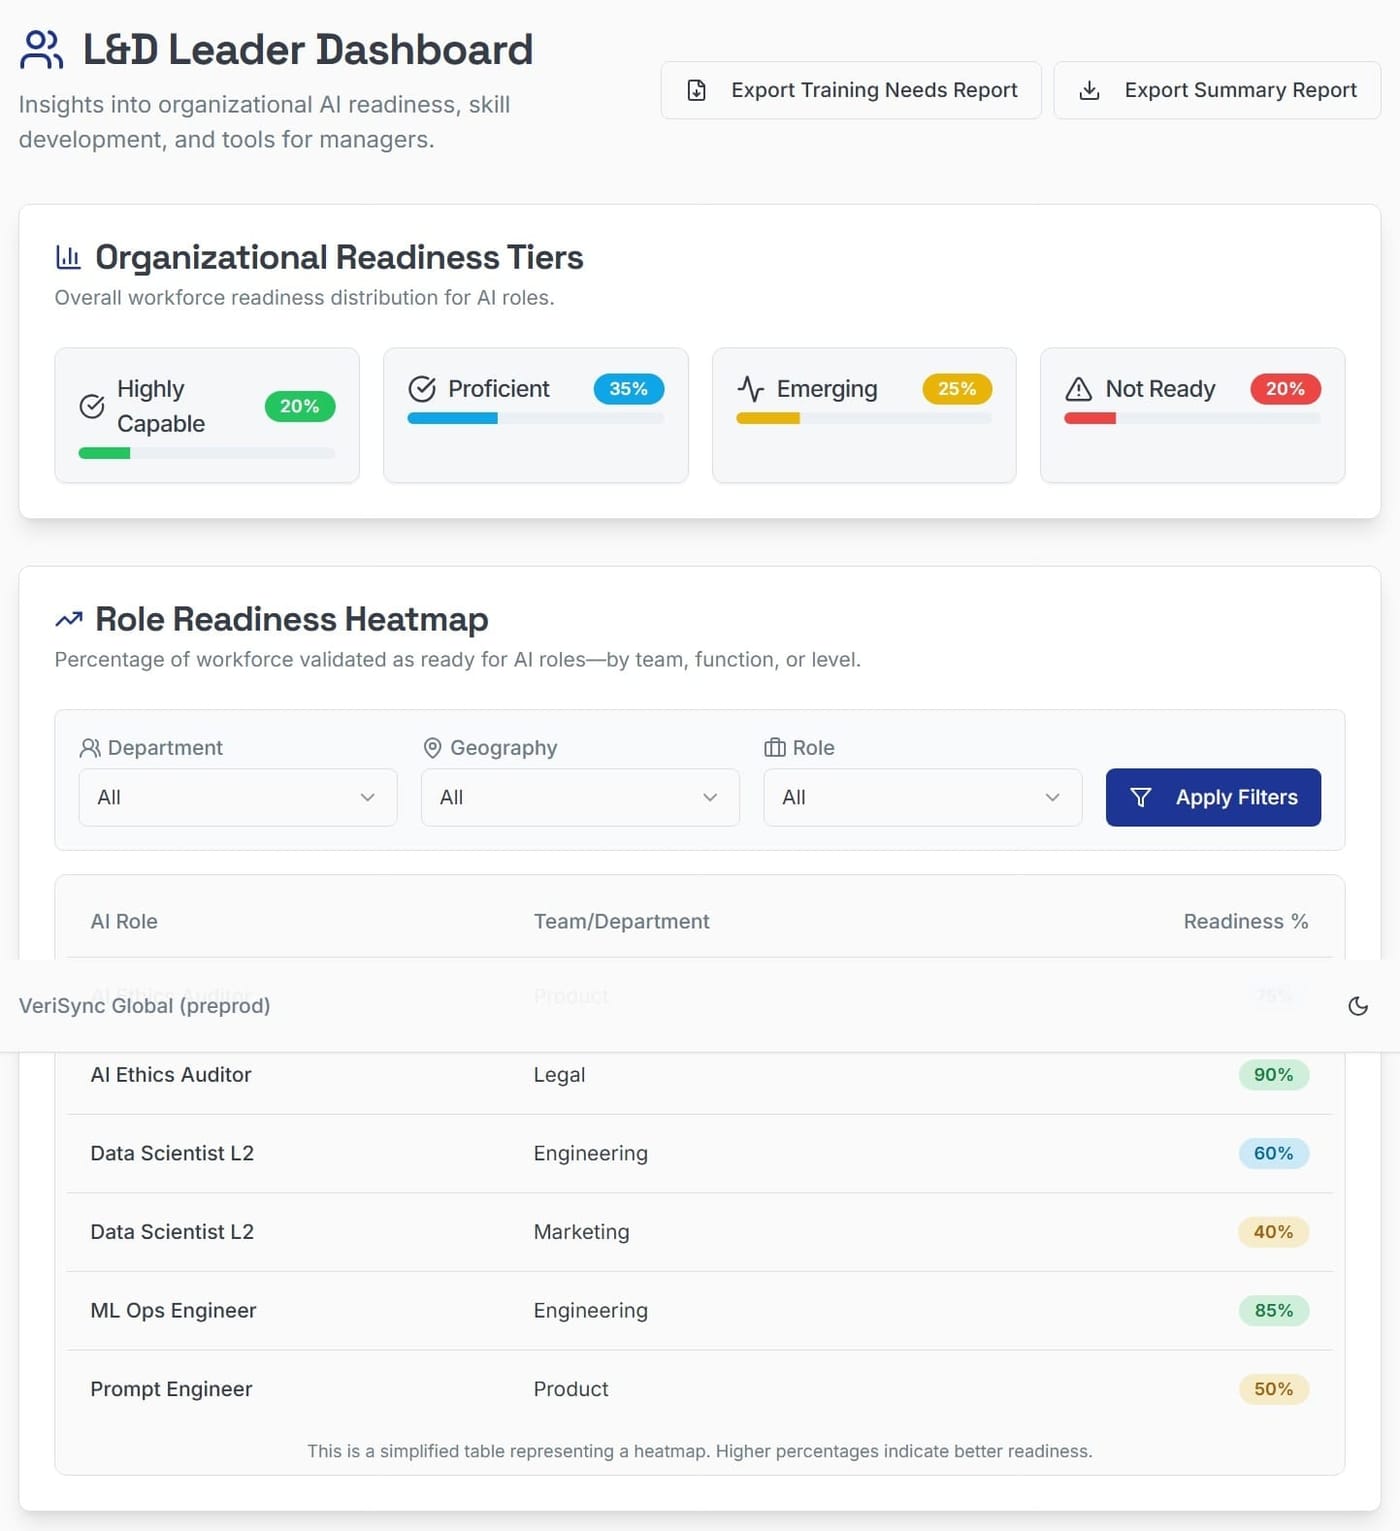
Task: Open the Department dropdown set to All
Action: (x=237, y=797)
